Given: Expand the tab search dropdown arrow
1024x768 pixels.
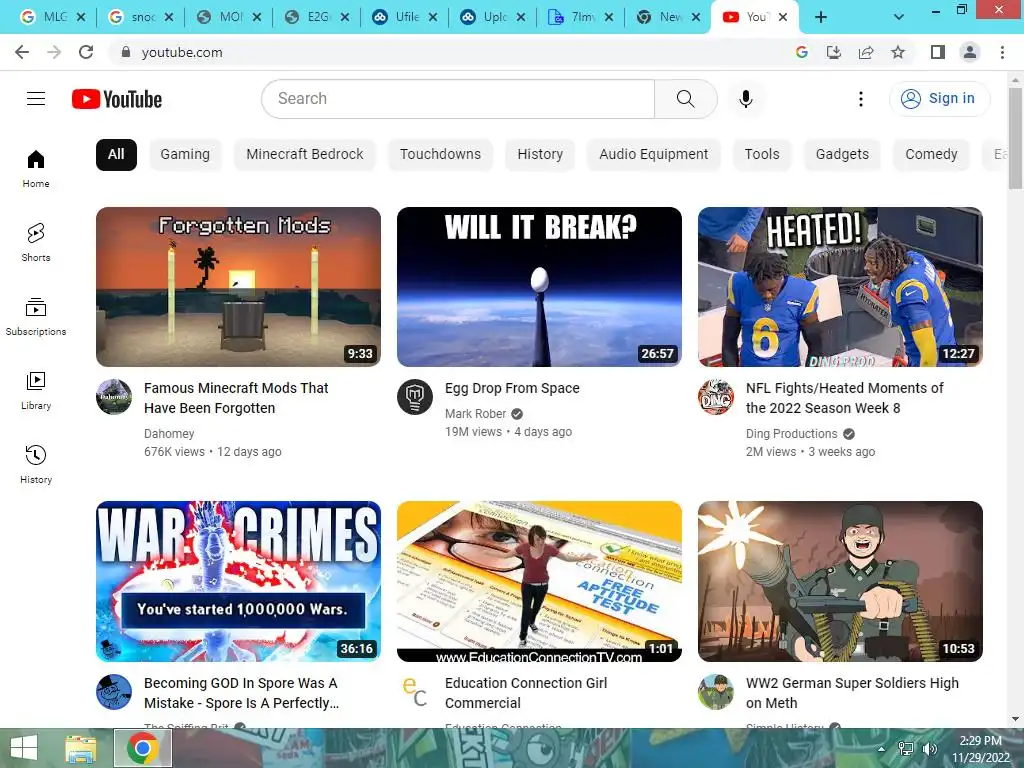Looking at the screenshot, I should click(x=899, y=18).
